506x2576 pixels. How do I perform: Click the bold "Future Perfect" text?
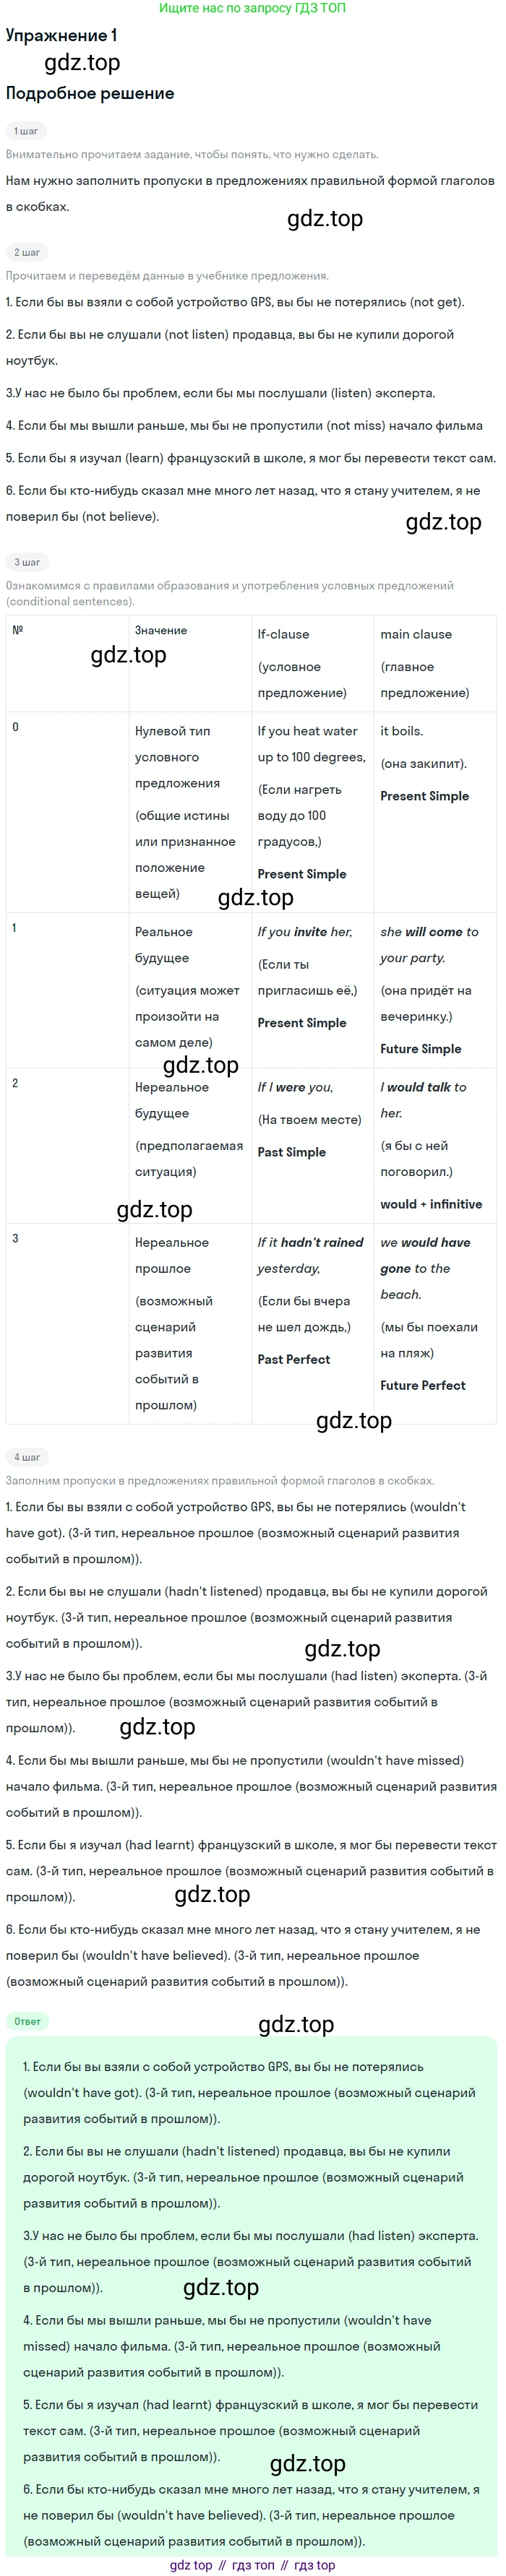pos(422,1385)
